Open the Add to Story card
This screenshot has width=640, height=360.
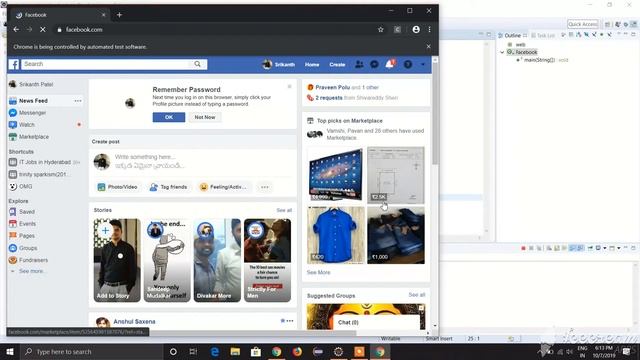point(117,260)
